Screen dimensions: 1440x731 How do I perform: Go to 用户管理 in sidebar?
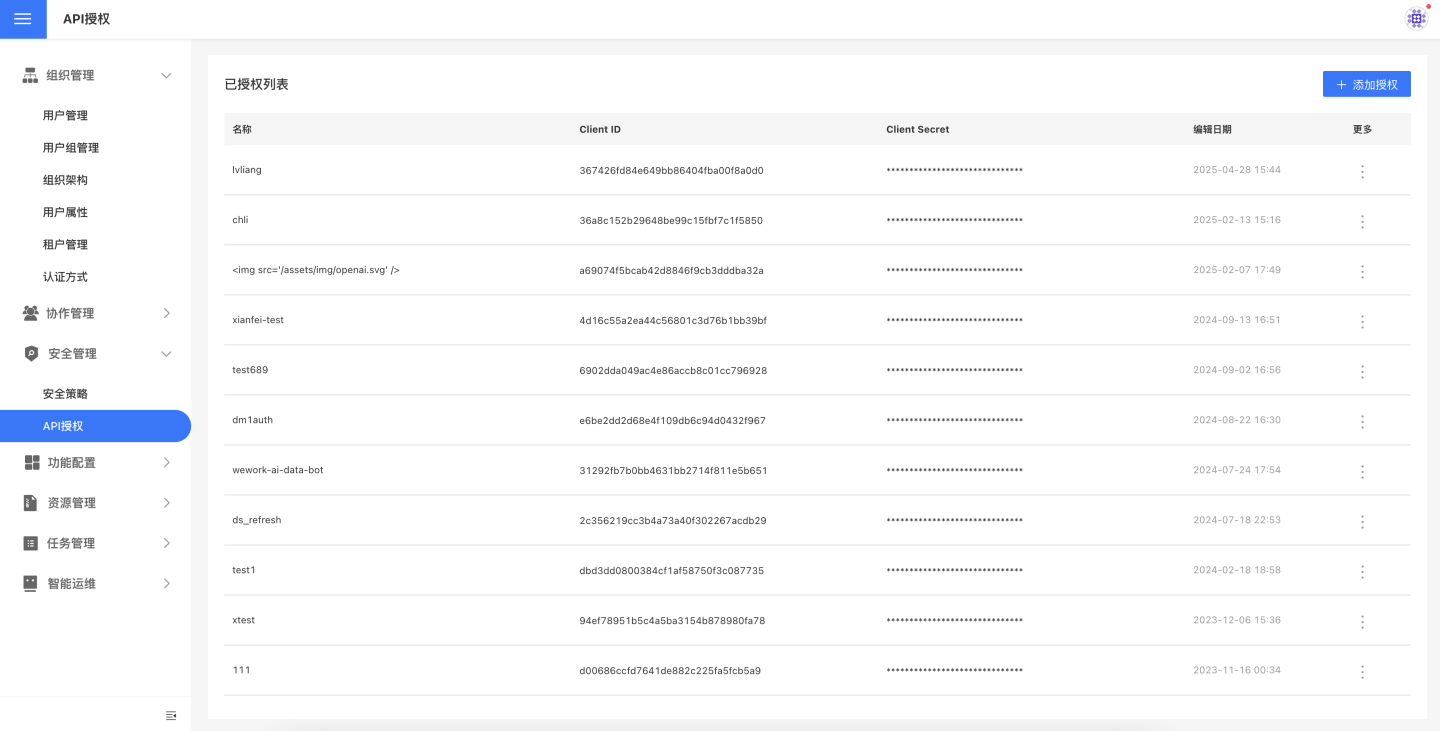[x=65, y=116]
